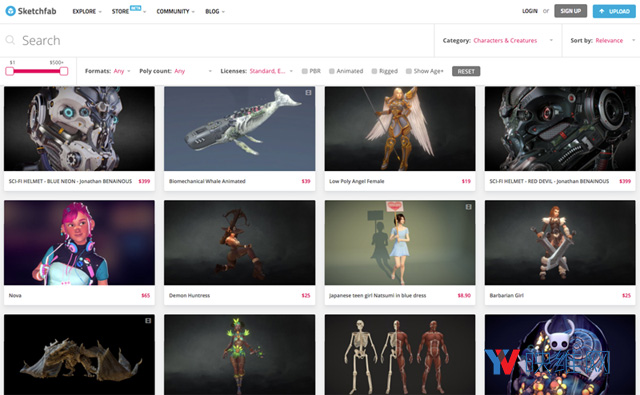Click the Reset filters button

tap(466, 71)
